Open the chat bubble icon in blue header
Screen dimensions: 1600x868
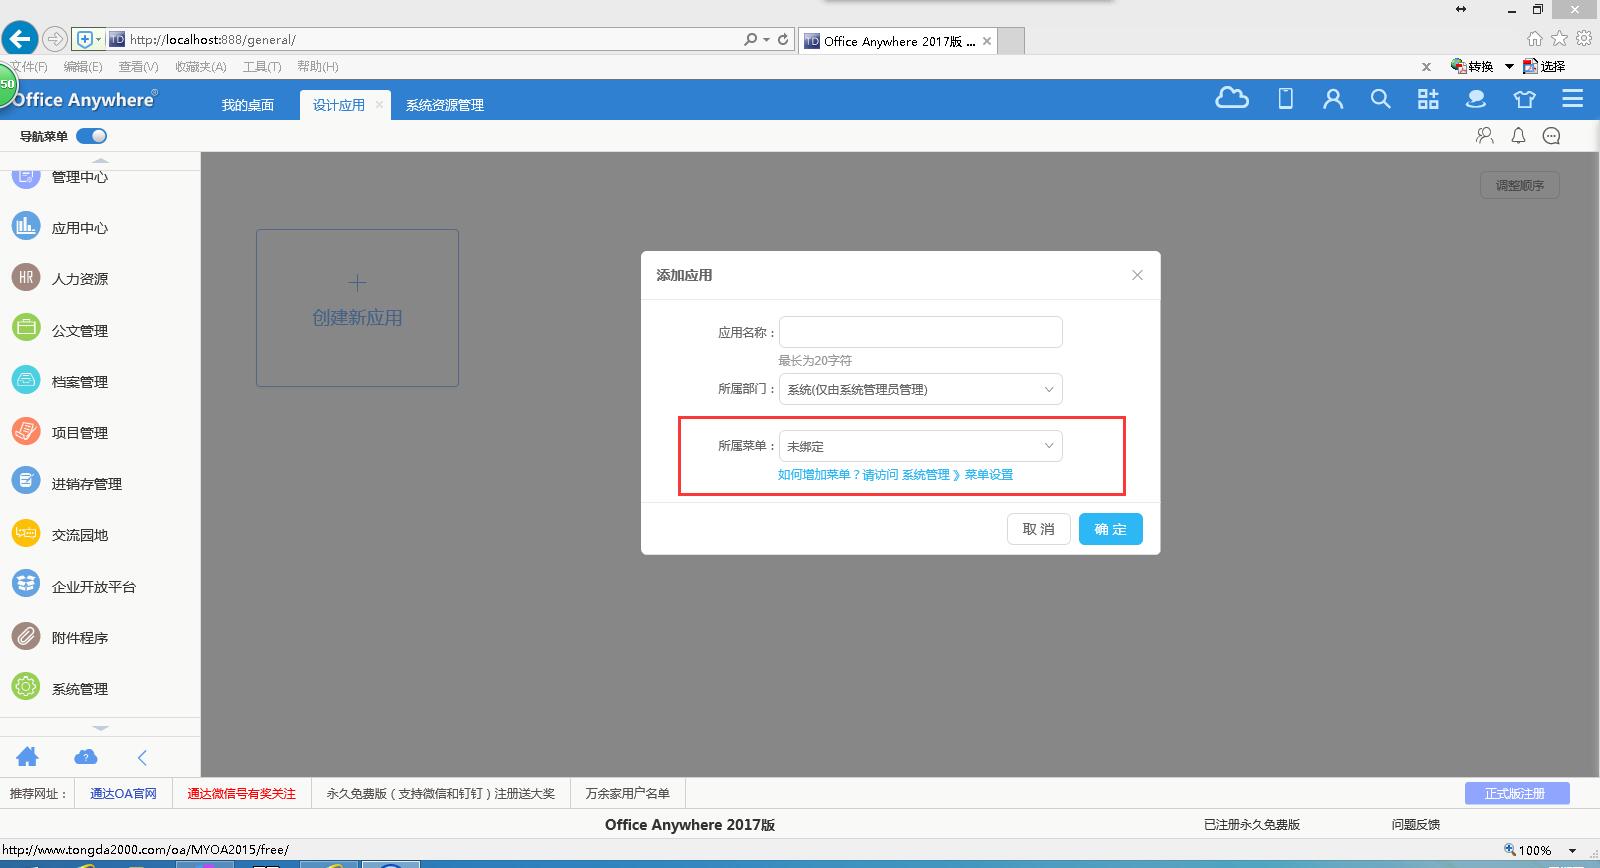(1476, 98)
